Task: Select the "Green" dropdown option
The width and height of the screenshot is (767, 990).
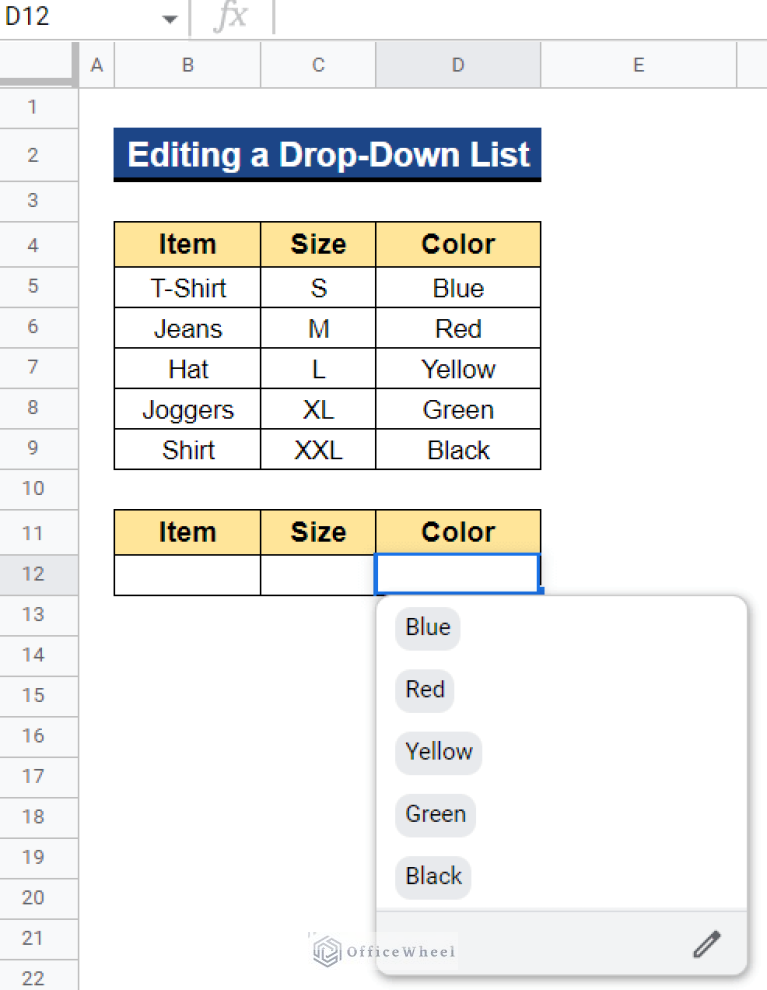Action: [x=435, y=815]
